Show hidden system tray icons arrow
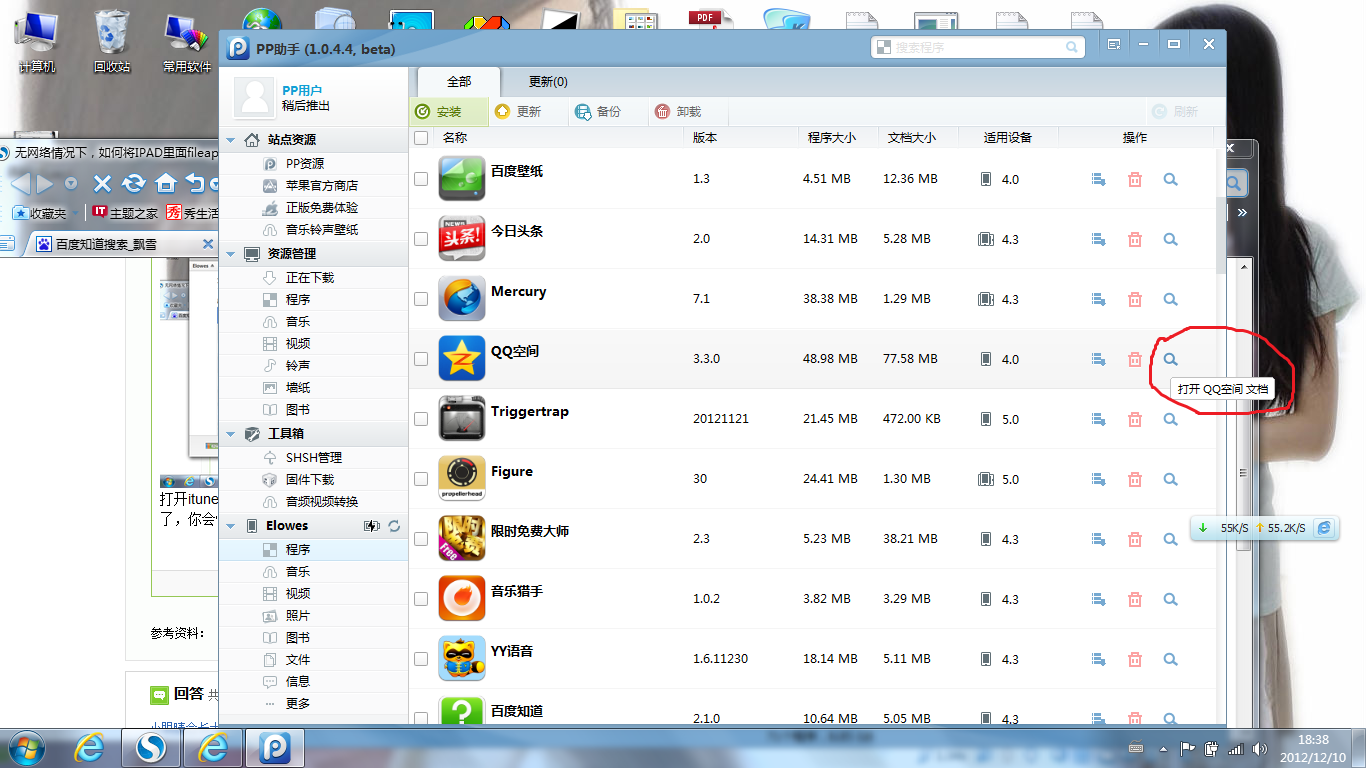Viewport: 1366px width, 768px height. click(1162, 748)
